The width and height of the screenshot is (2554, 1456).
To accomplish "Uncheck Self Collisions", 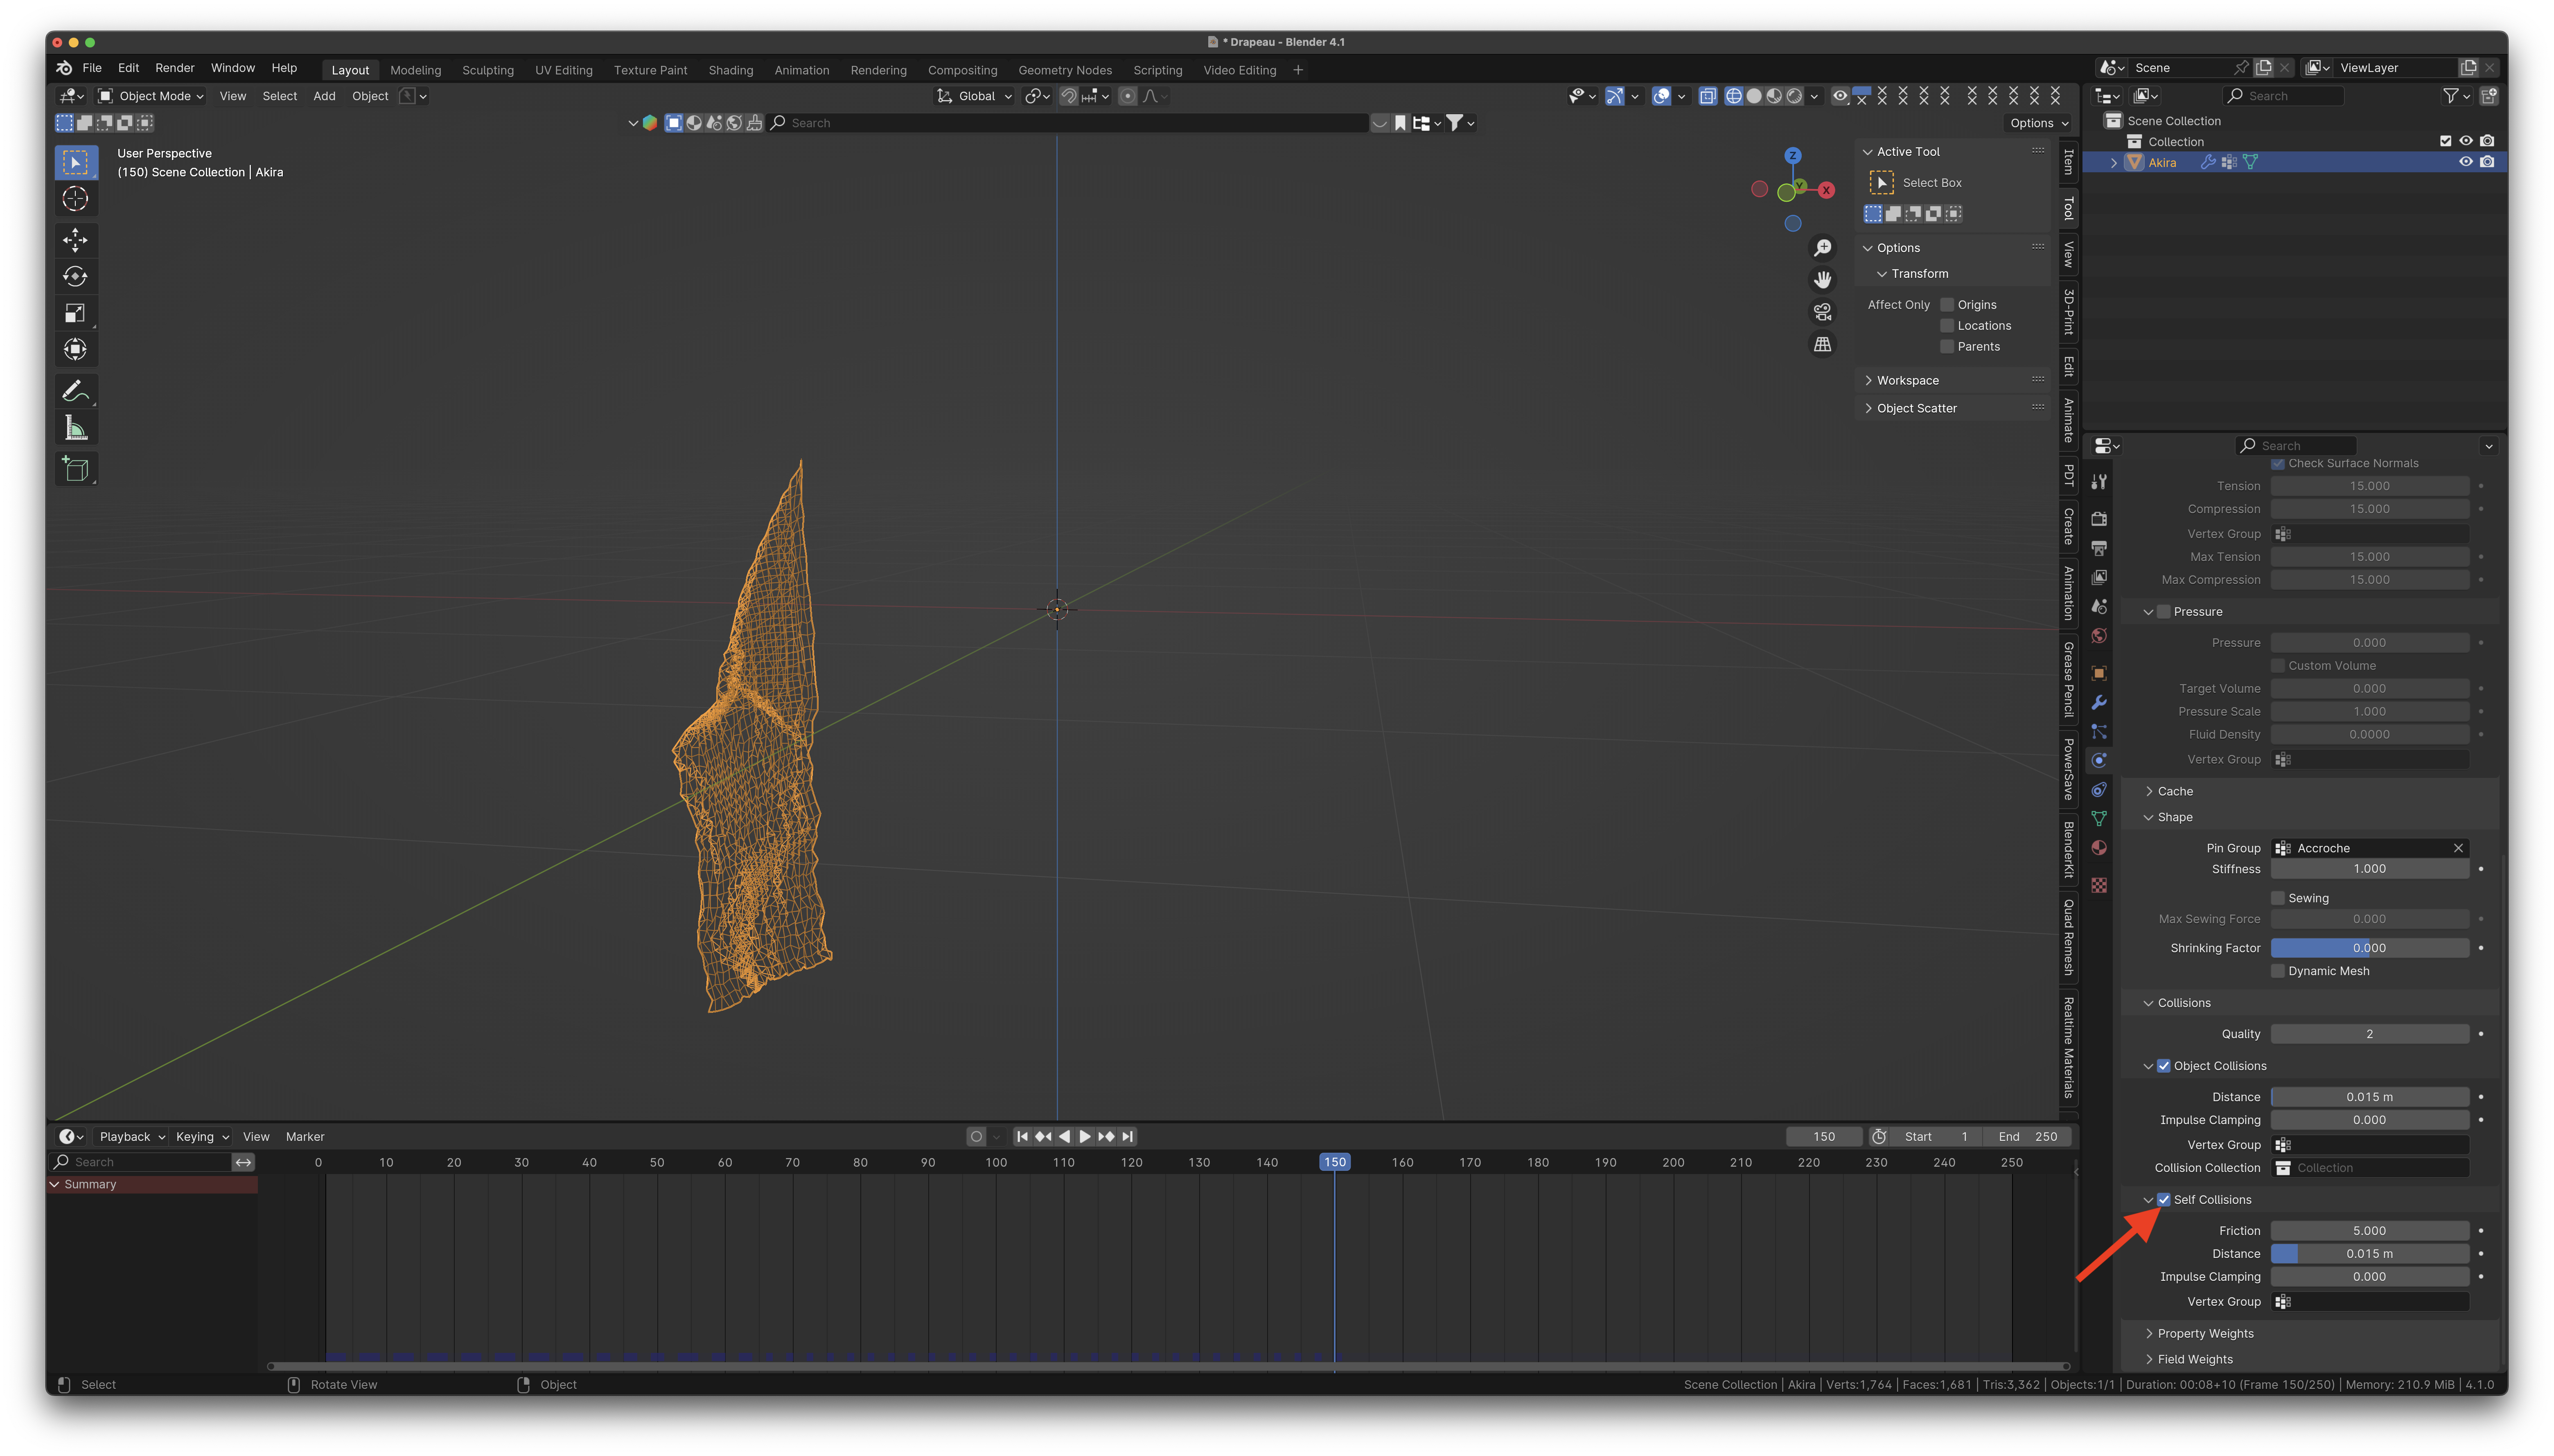I will pos(2164,1200).
